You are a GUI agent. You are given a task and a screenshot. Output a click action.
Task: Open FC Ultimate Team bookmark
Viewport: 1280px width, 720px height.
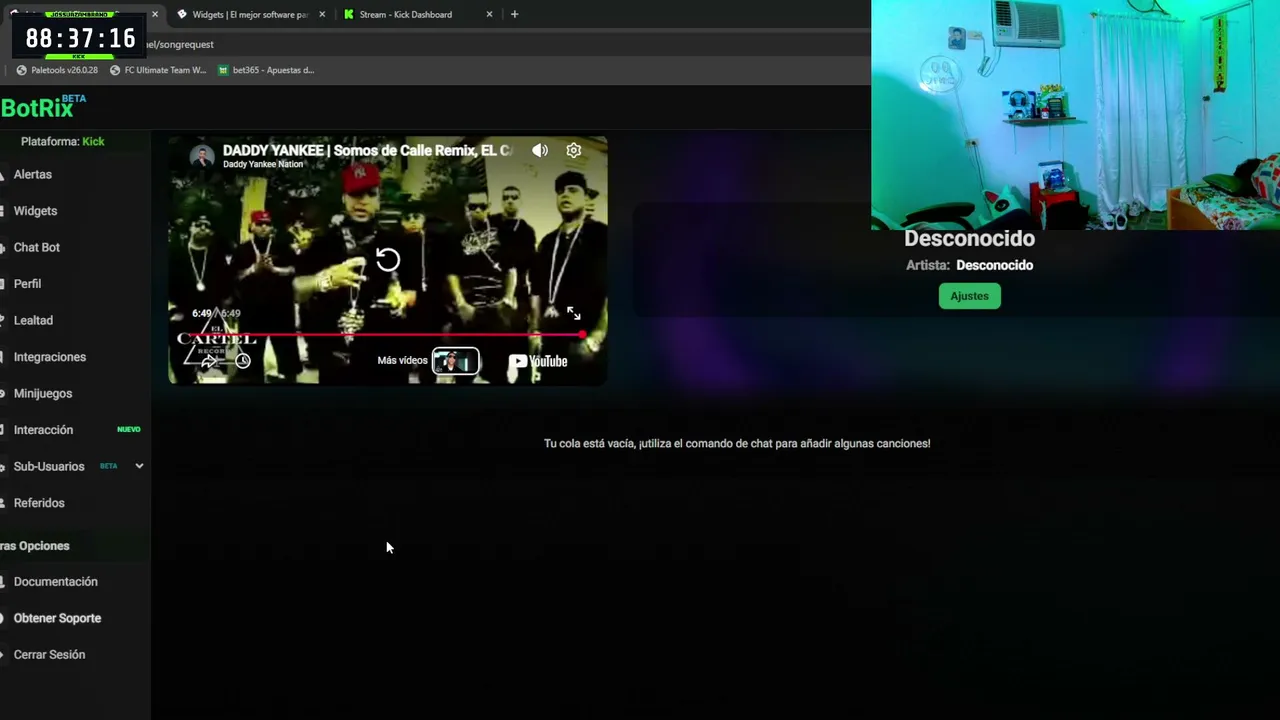pyautogui.click(x=158, y=70)
